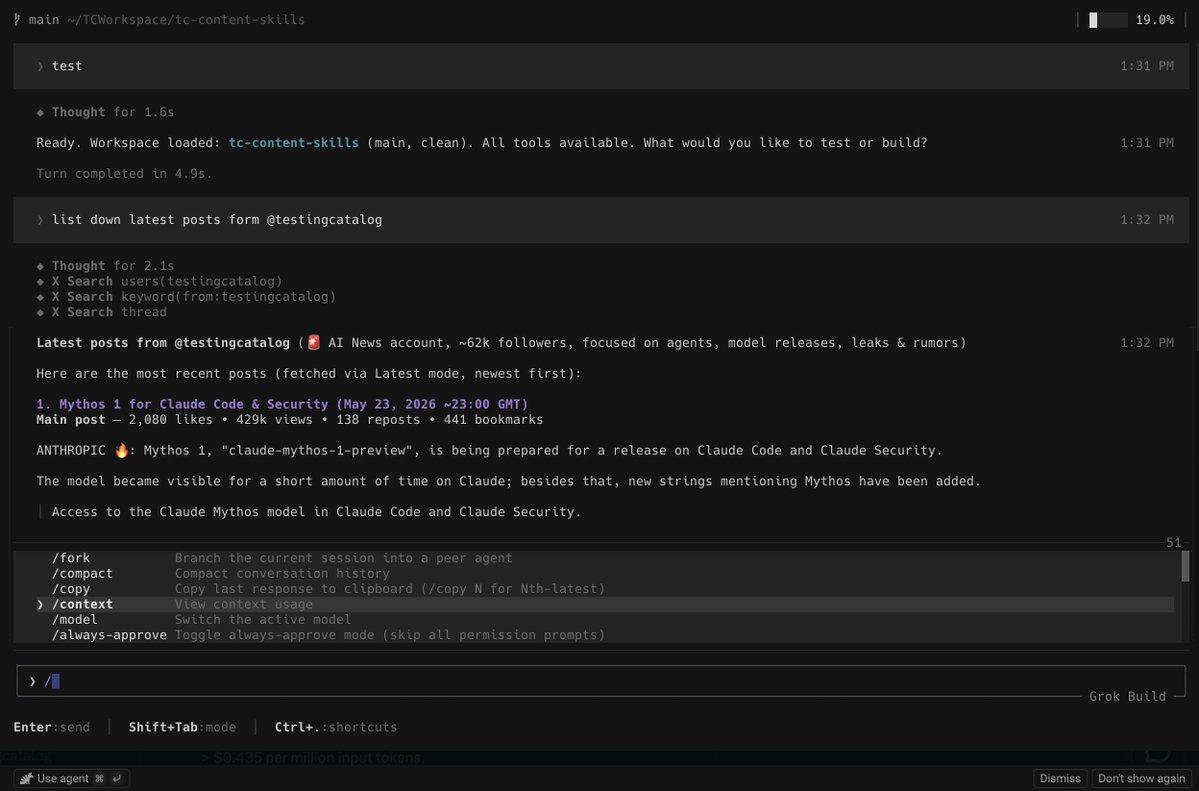Click 'Turn completed in 4.9s.' text
The width and height of the screenshot is (1199, 791).
click(124, 174)
